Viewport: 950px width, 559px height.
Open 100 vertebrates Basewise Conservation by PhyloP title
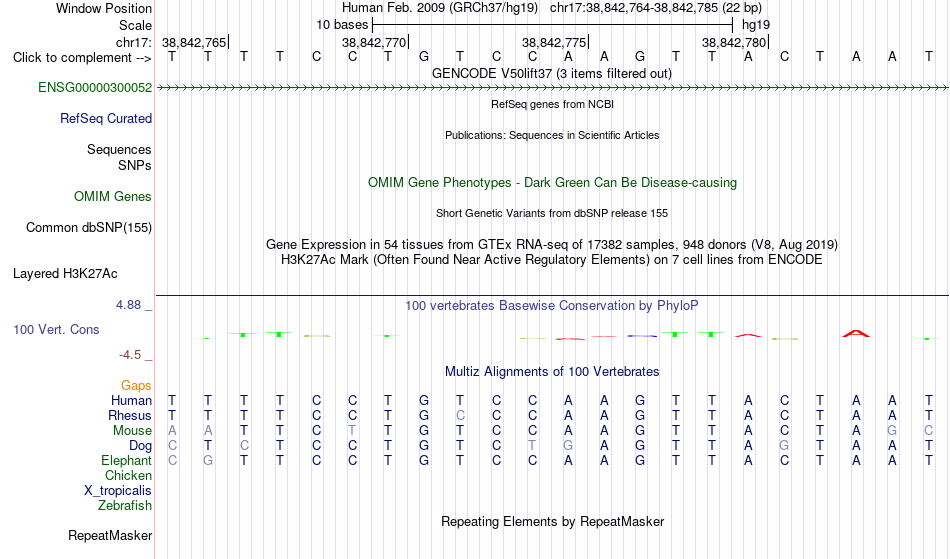click(552, 306)
